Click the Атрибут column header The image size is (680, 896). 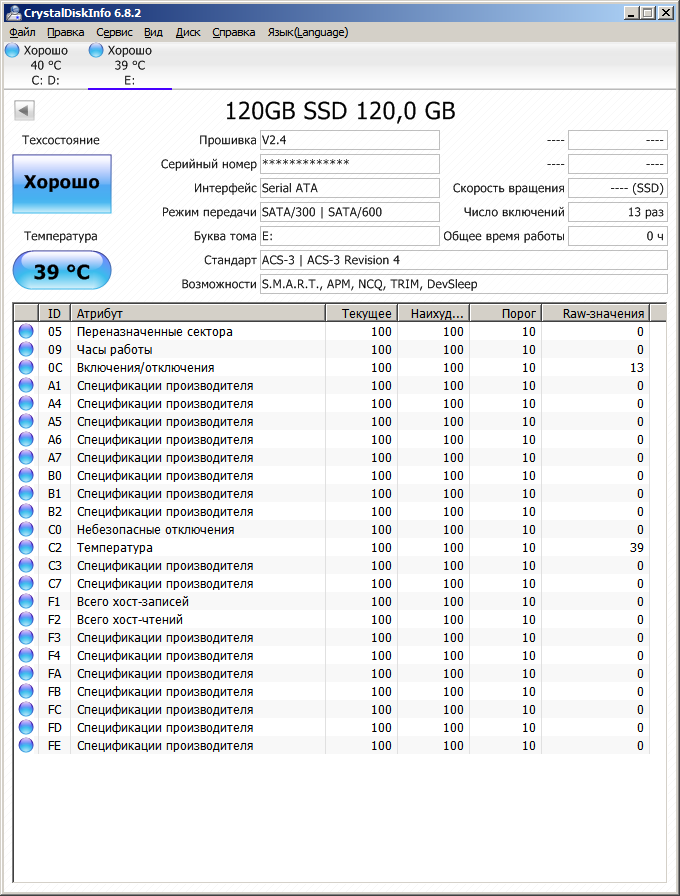click(x=198, y=313)
